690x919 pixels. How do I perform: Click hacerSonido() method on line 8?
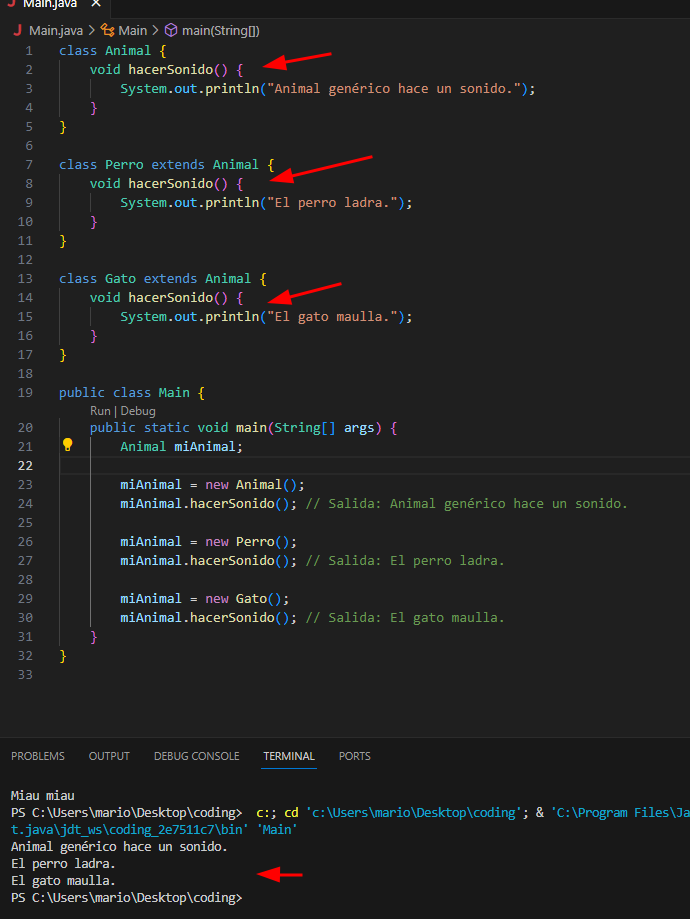pos(178,183)
